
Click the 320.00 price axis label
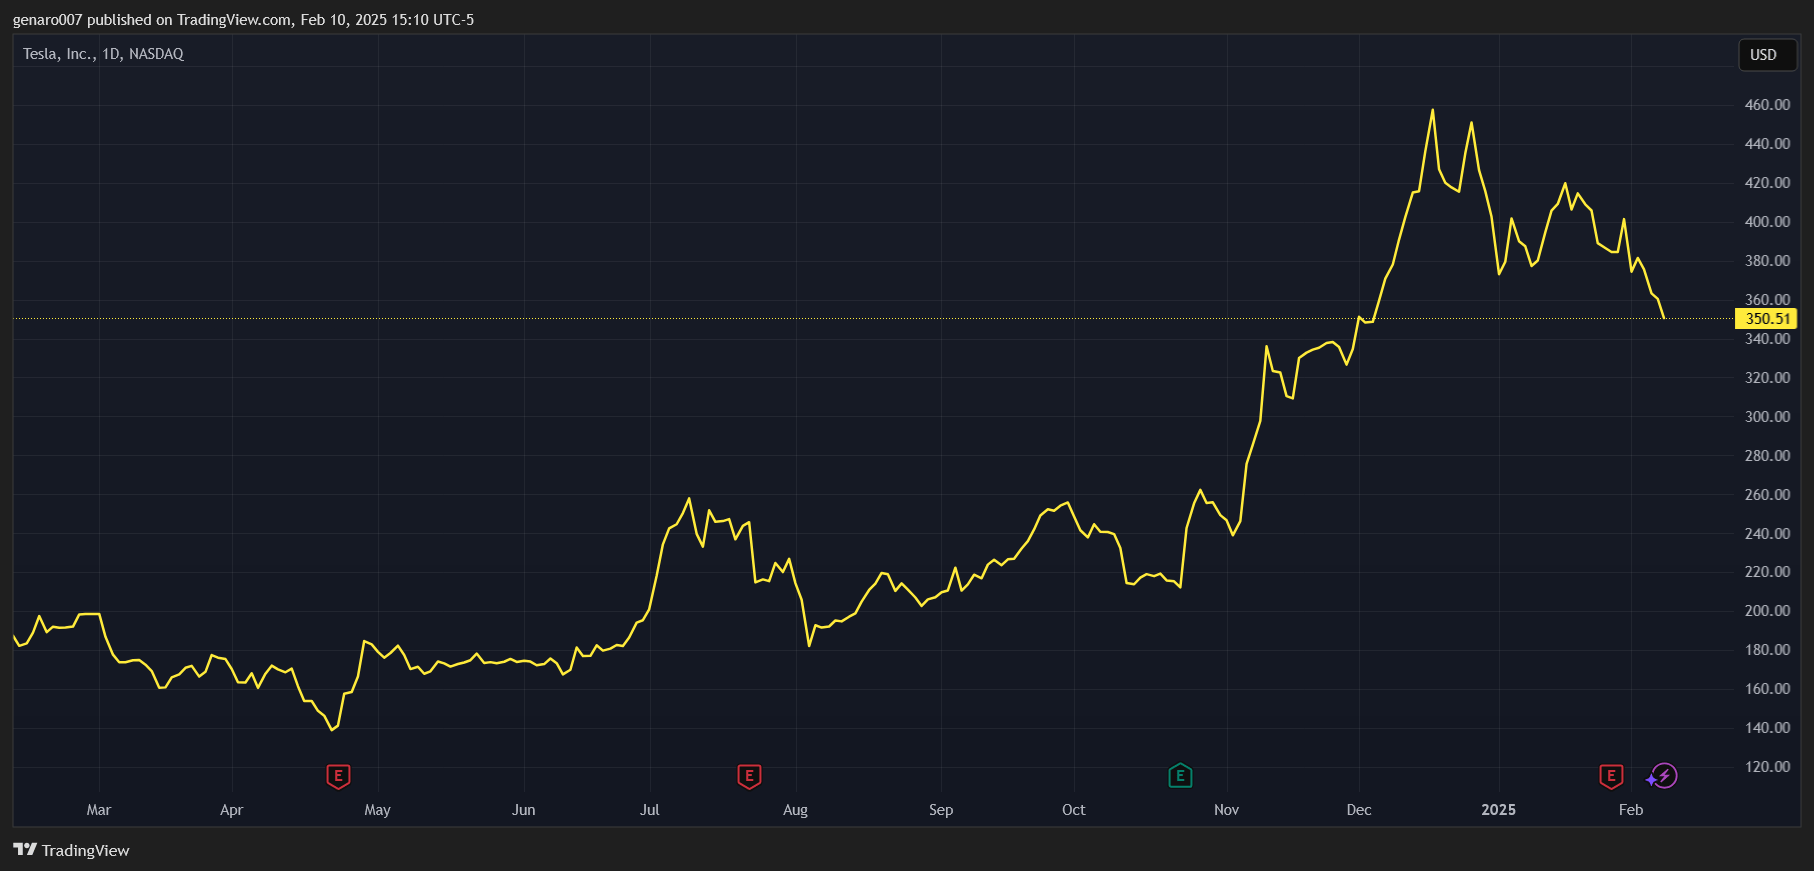pyautogui.click(x=1767, y=378)
